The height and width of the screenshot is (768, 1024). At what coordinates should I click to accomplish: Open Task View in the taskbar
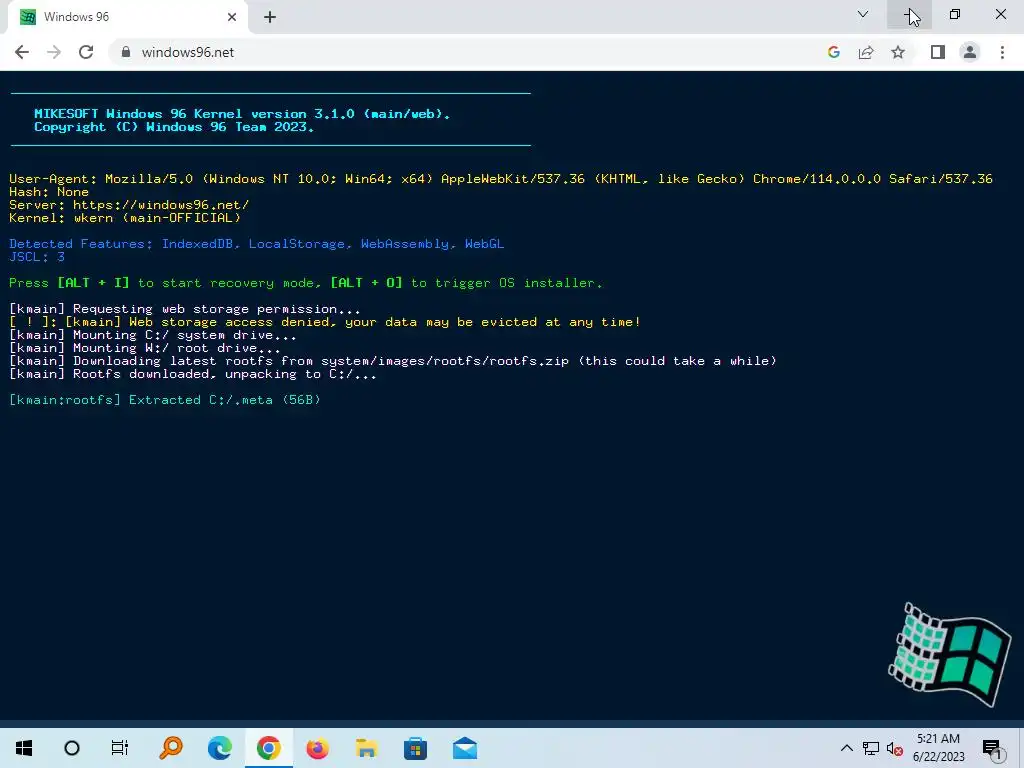pyautogui.click(x=120, y=748)
